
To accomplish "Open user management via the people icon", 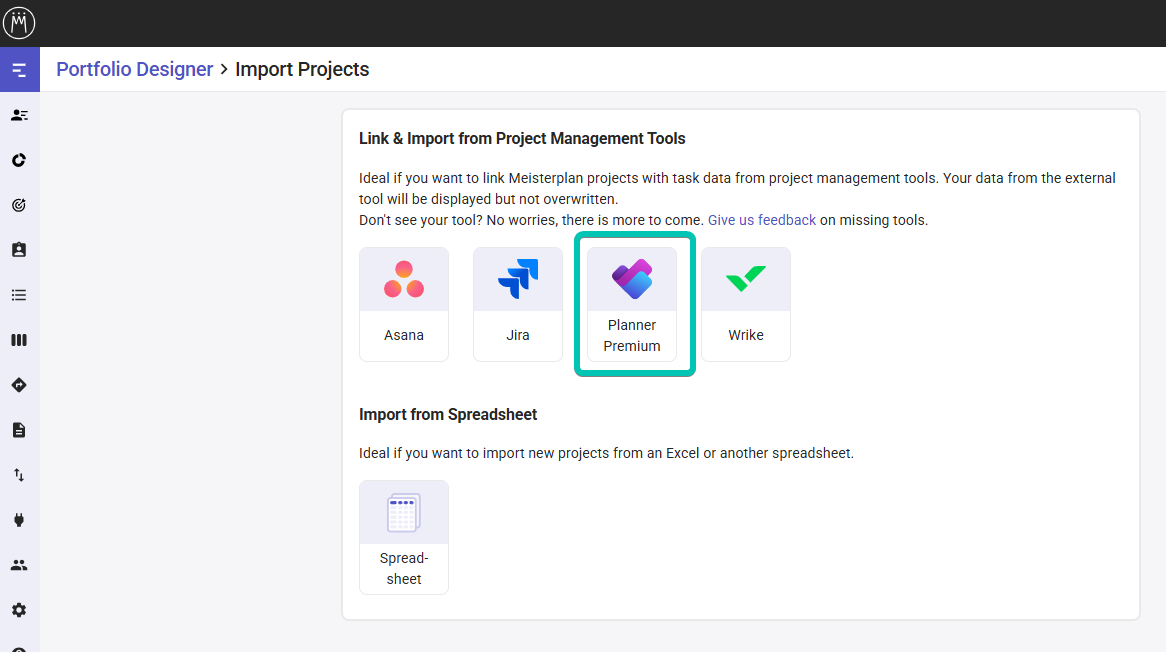I will (x=19, y=564).
